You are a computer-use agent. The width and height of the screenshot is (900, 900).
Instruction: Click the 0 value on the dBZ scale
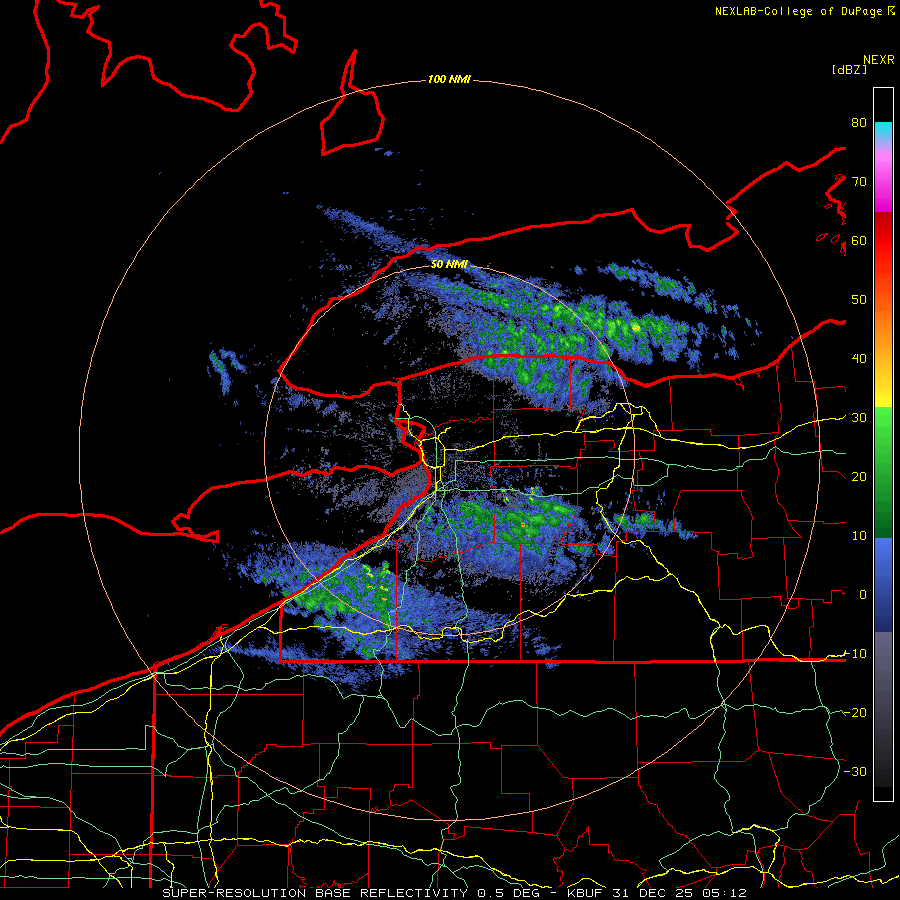[863, 595]
